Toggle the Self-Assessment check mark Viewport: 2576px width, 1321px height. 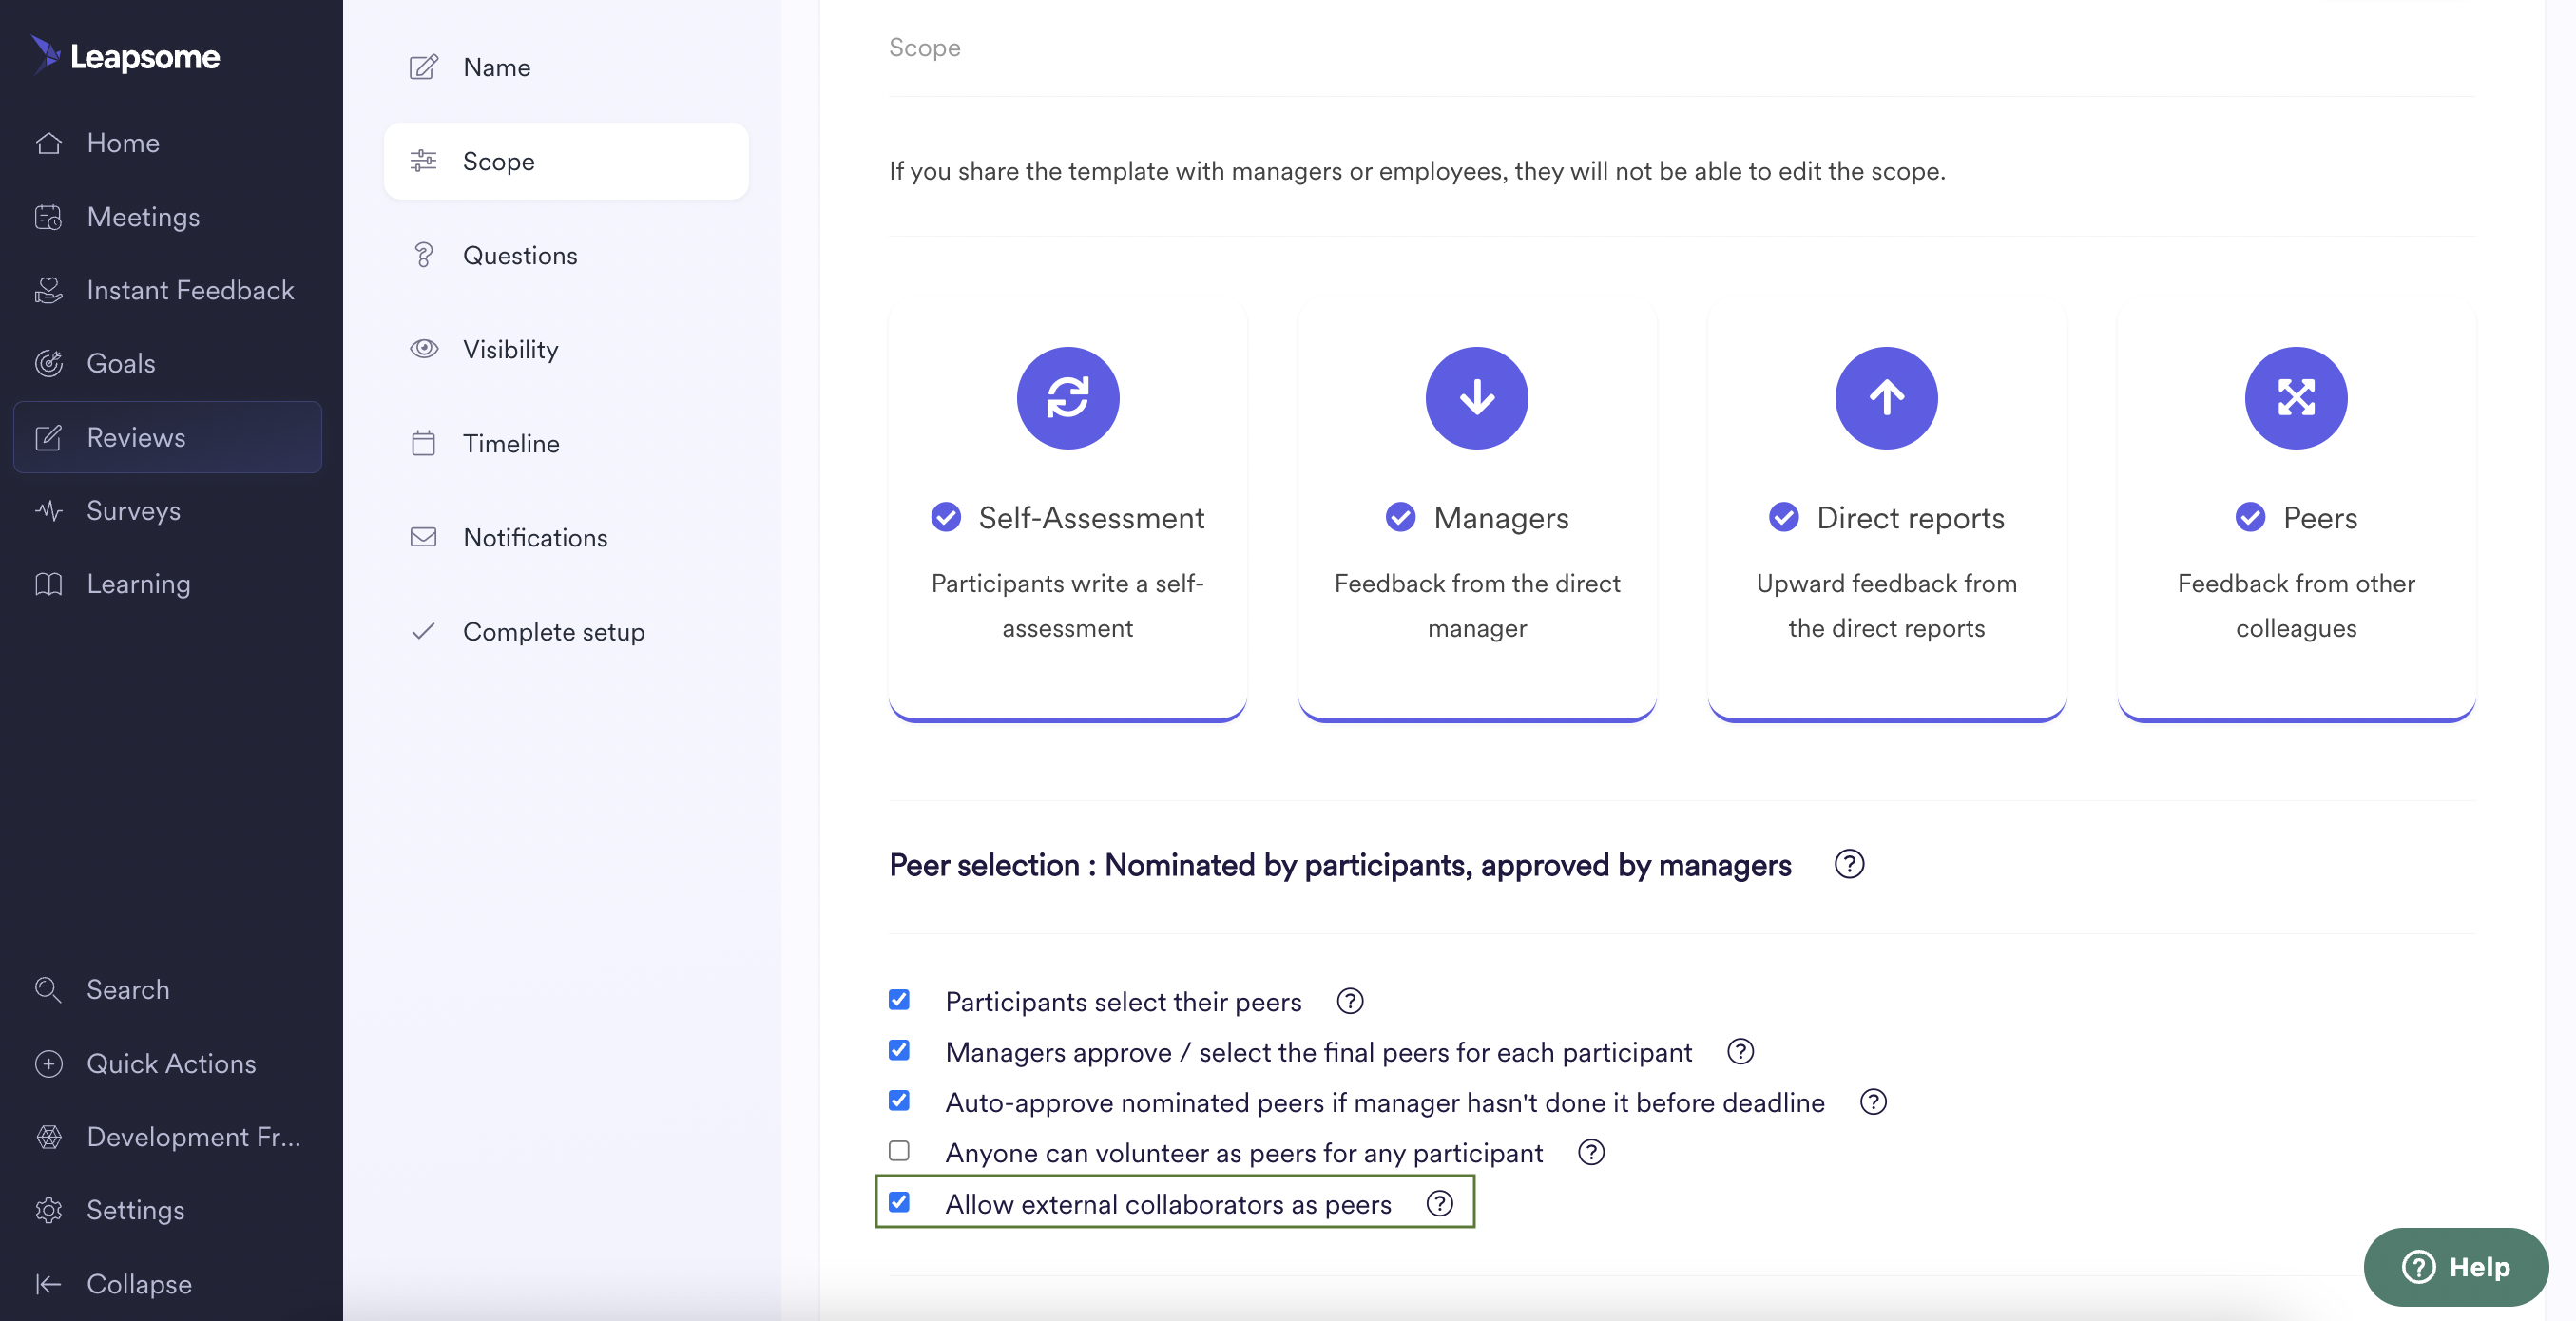click(946, 517)
